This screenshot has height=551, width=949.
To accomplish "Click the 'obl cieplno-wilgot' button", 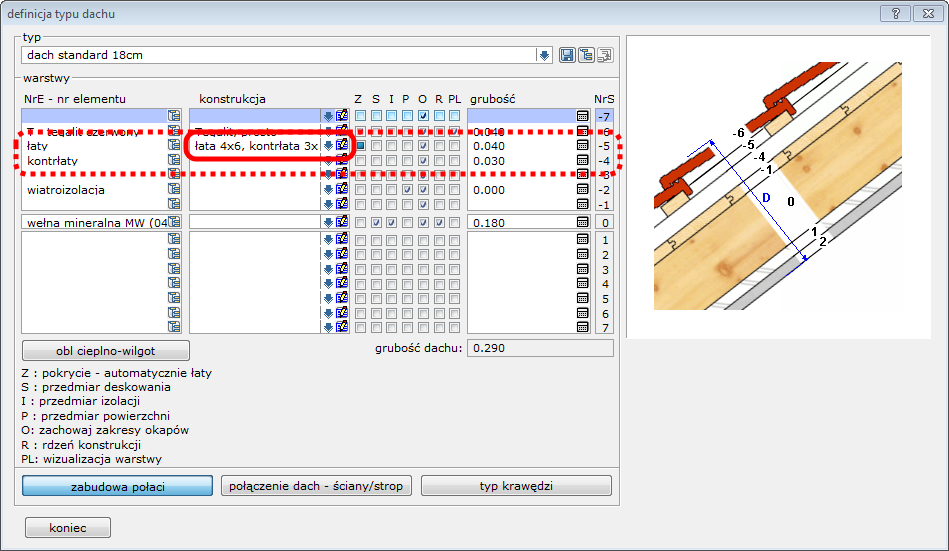I will [x=105, y=350].
